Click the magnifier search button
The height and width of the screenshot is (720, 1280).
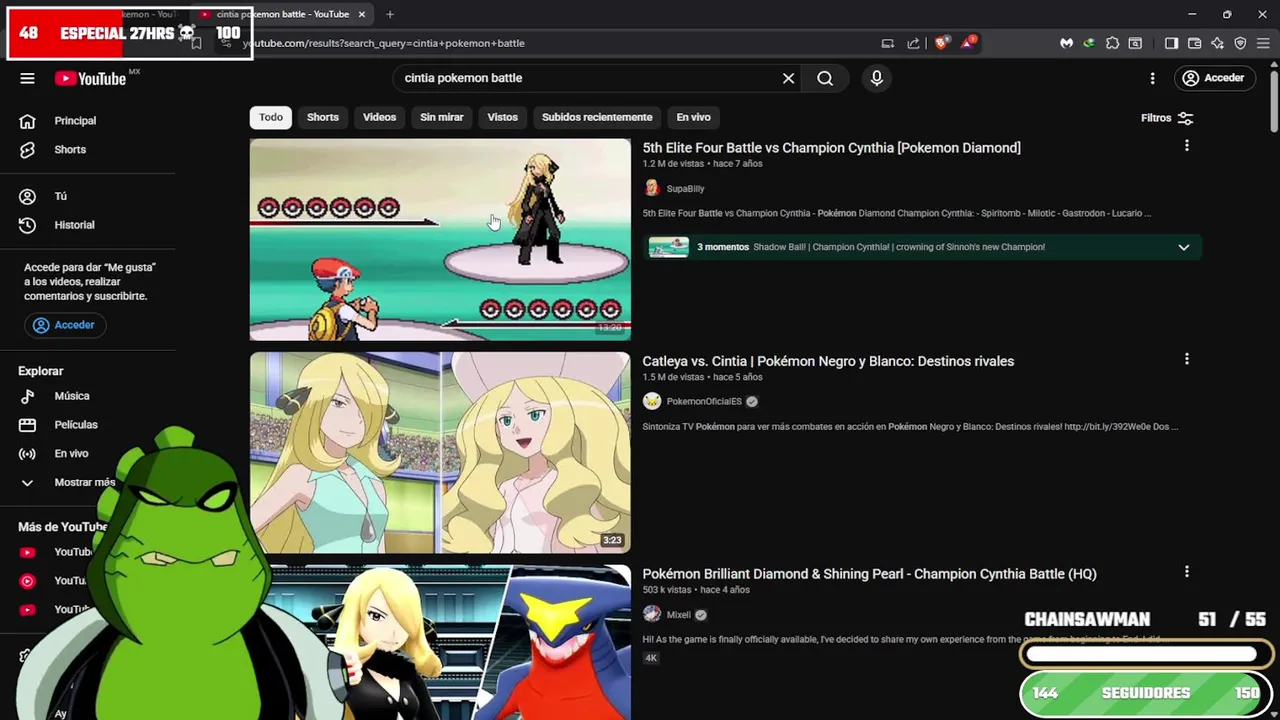point(825,78)
